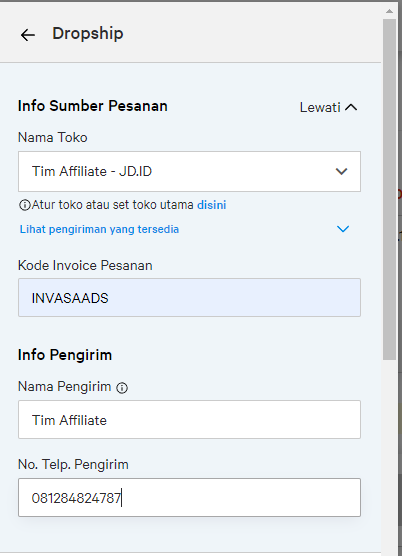Click the vertical scrollbar thumb
Screen dimensions: 402x556
(x=389, y=190)
